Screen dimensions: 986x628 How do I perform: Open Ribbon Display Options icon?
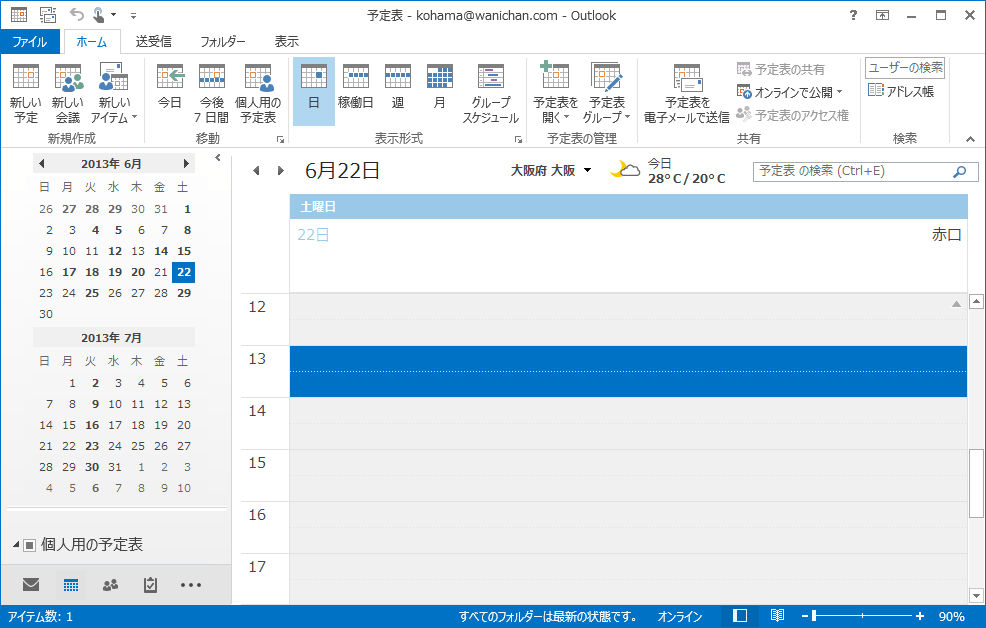882,15
